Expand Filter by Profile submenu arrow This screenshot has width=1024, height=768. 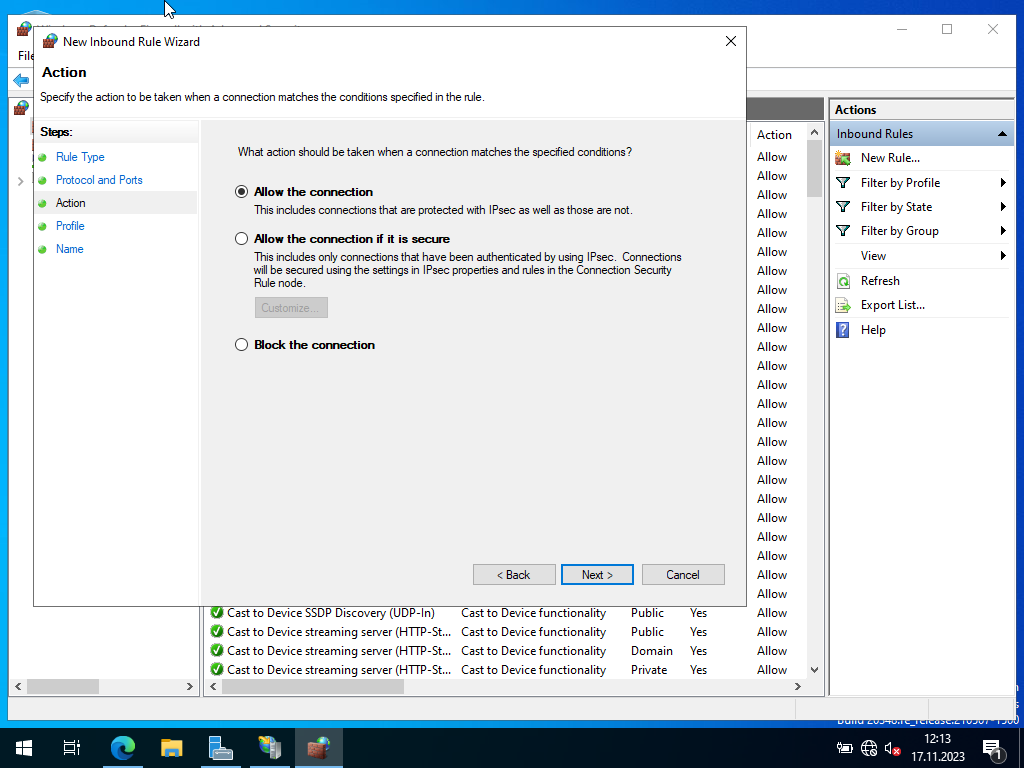click(x=1003, y=183)
